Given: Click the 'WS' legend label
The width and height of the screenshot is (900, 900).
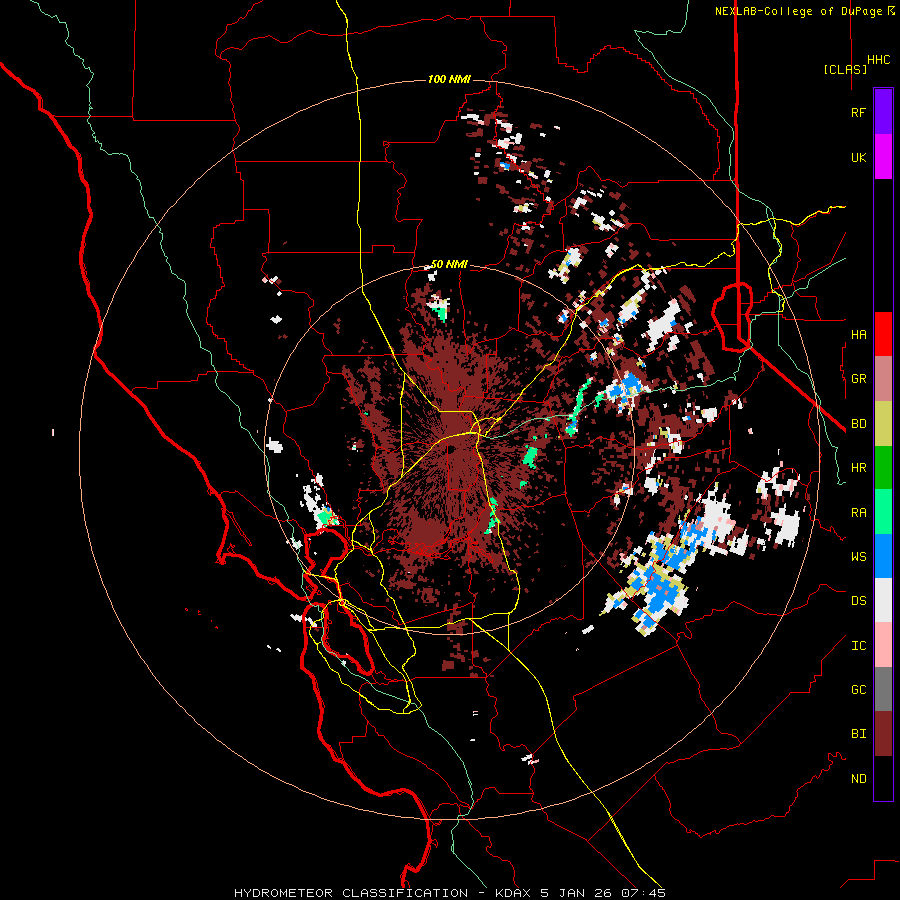Looking at the screenshot, I should point(858,557).
